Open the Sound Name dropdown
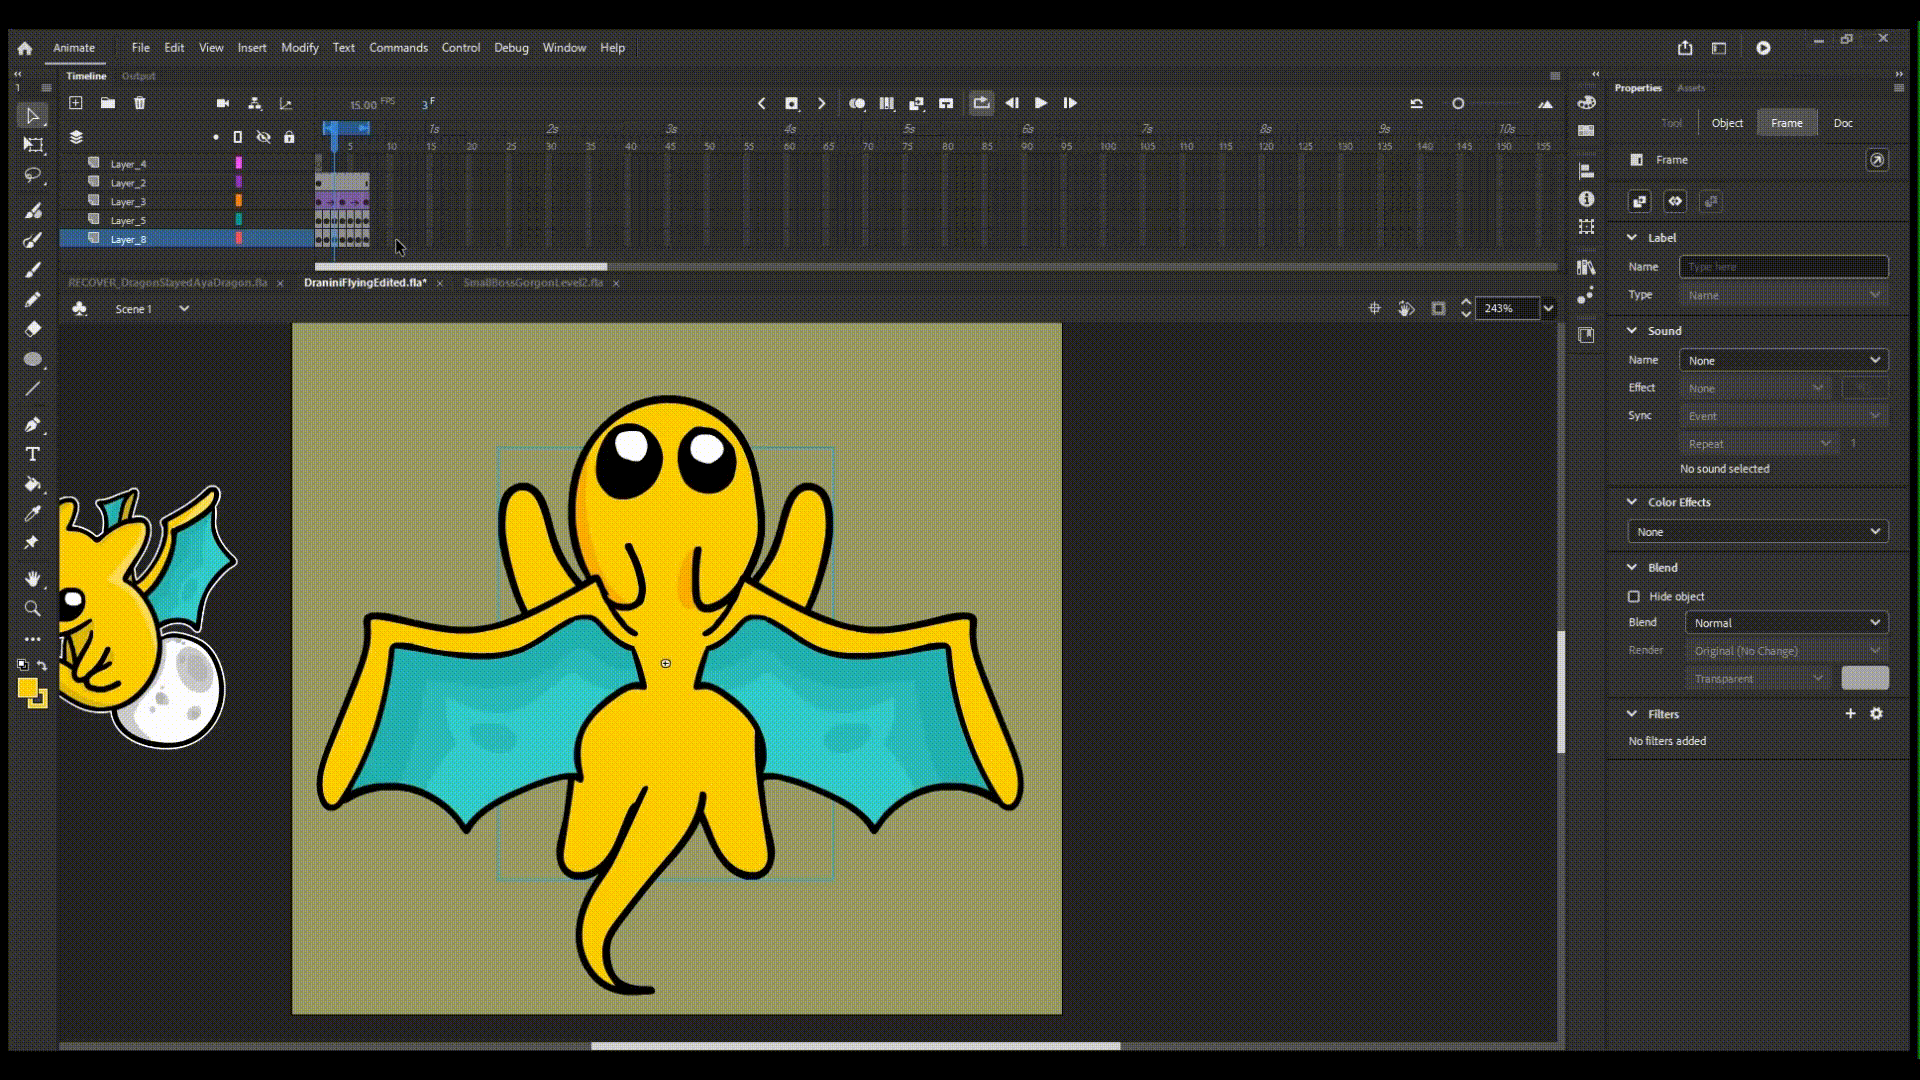1920x1080 pixels. 1783,360
